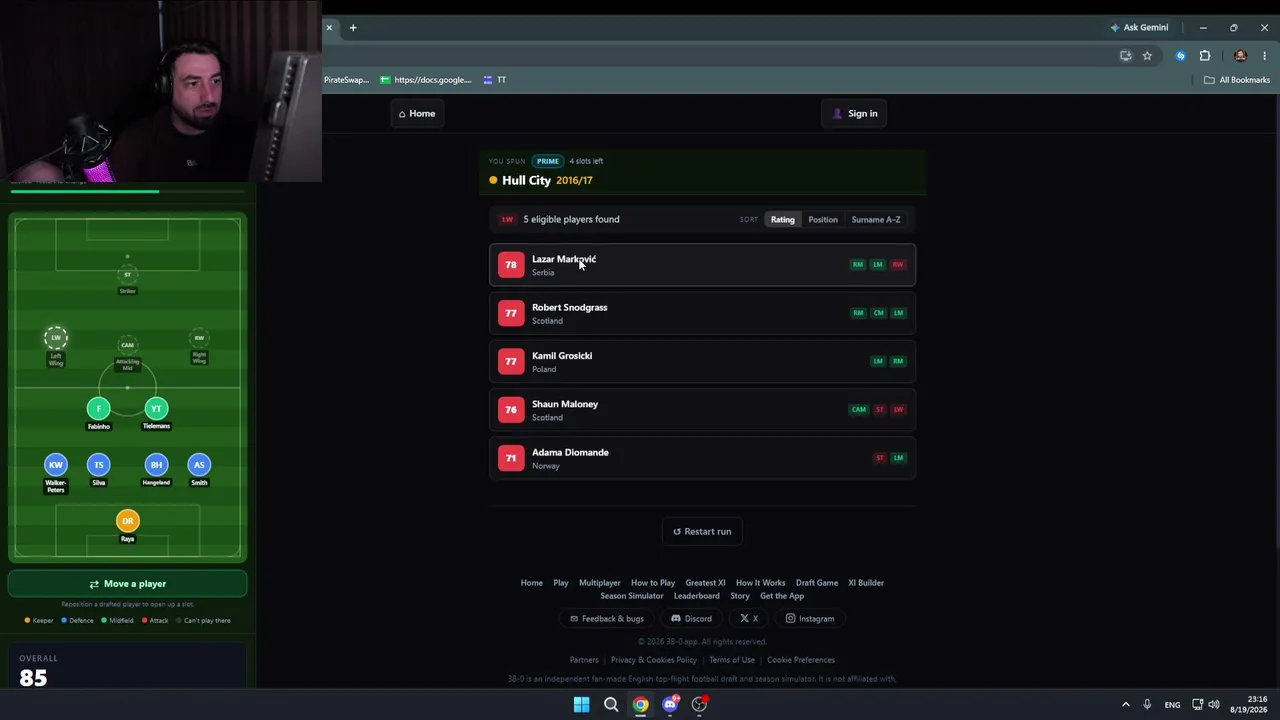Pick Robert Snodgrass from the player list
The height and width of the screenshot is (720, 1280).
pyautogui.click(x=702, y=313)
